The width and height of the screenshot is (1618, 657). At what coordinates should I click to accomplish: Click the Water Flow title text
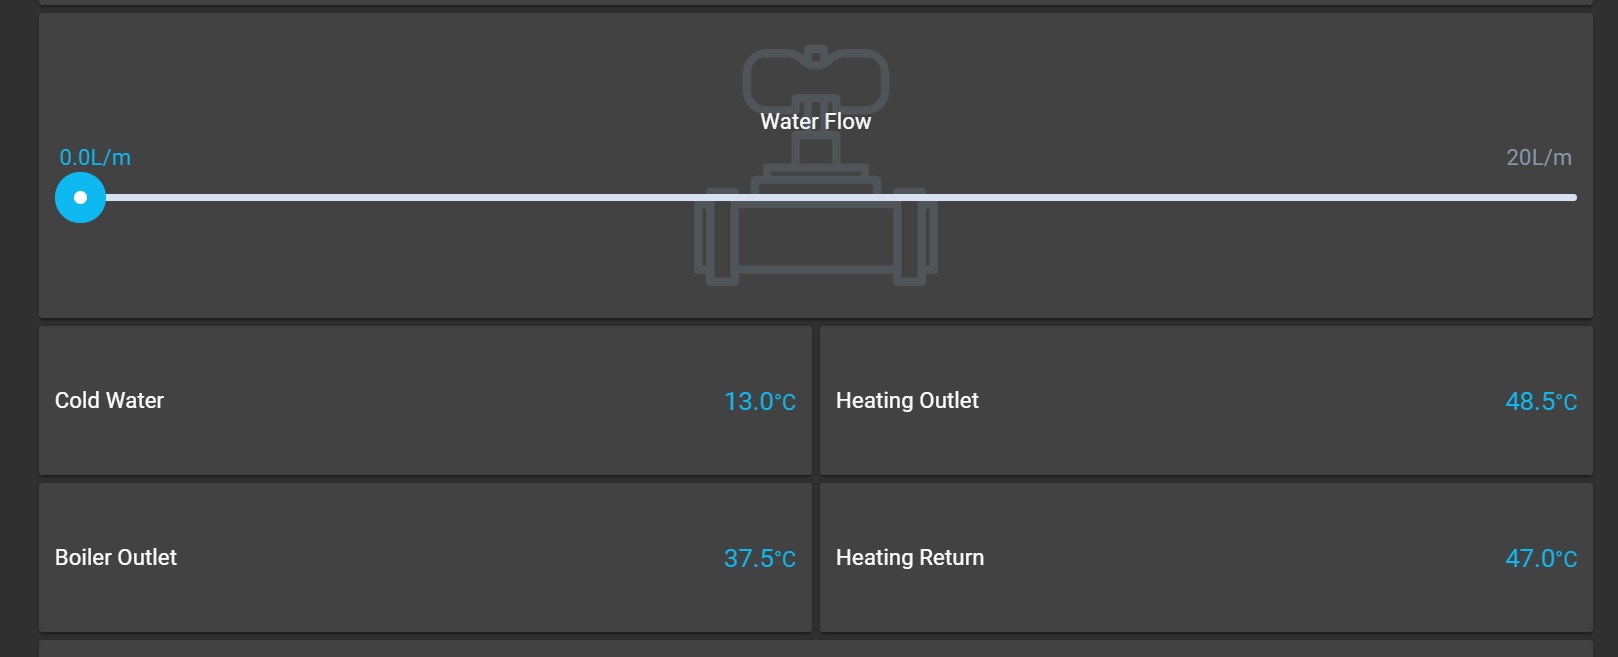815,122
